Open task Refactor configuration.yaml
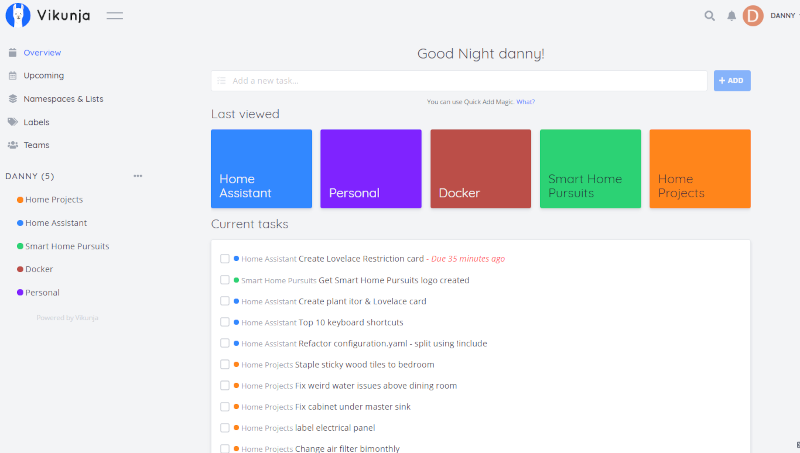Image resolution: width=800 pixels, height=453 pixels. point(393,343)
